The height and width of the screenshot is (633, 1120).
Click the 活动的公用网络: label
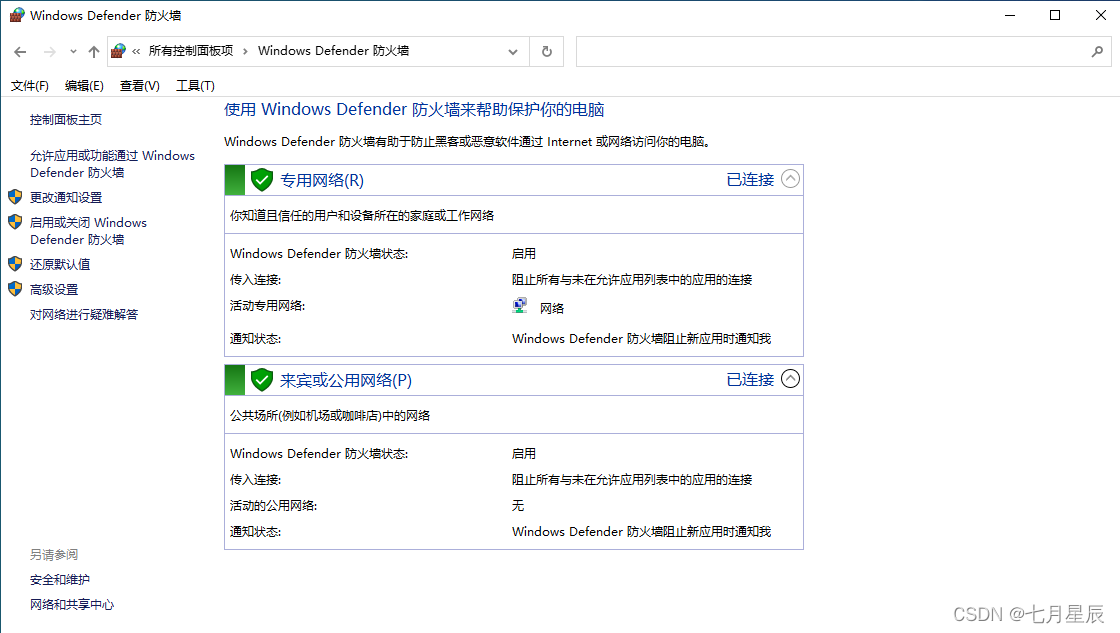(x=274, y=506)
